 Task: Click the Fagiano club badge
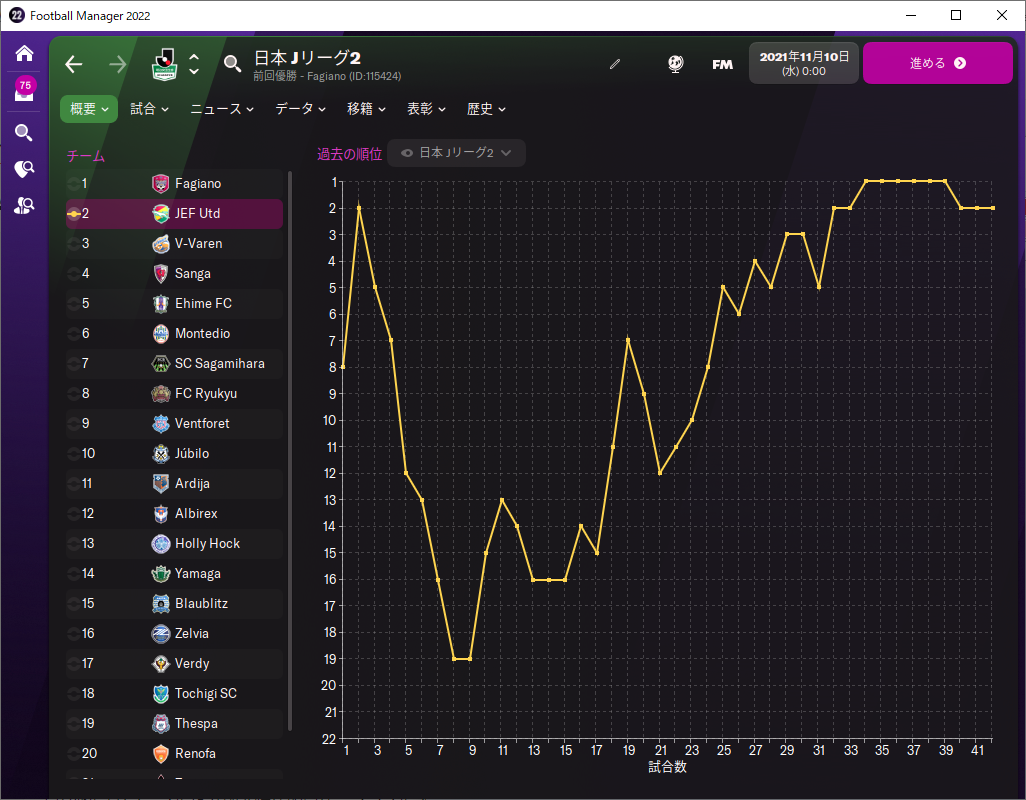pyautogui.click(x=160, y=184)
